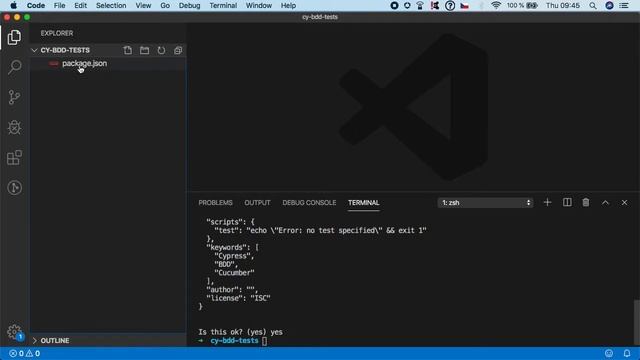Kill the terminal with trash icon
Image resolution: width=640 pixels, height=360 pixels.
coord(586,202)
